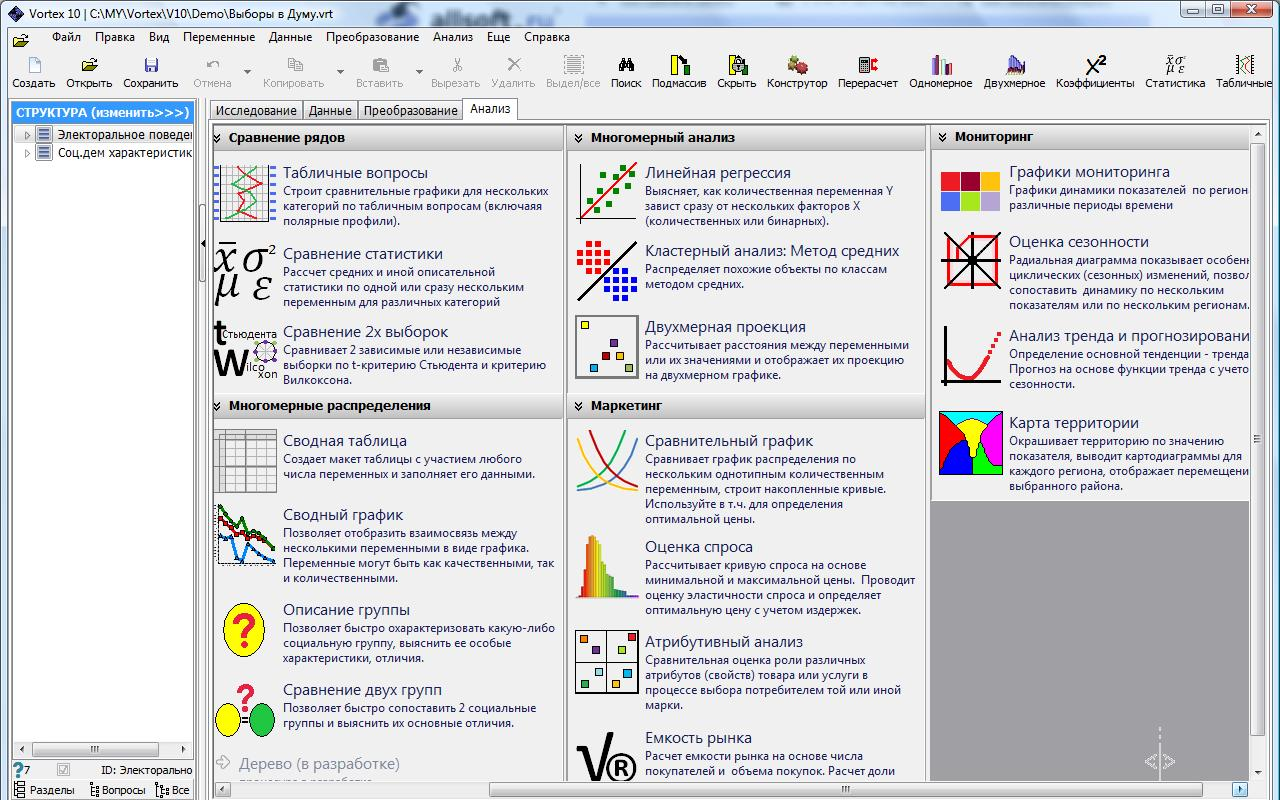Click the Поиск binoculars icon
Image resolution: width=1280 pixels, height=800 pixels.
626,66
